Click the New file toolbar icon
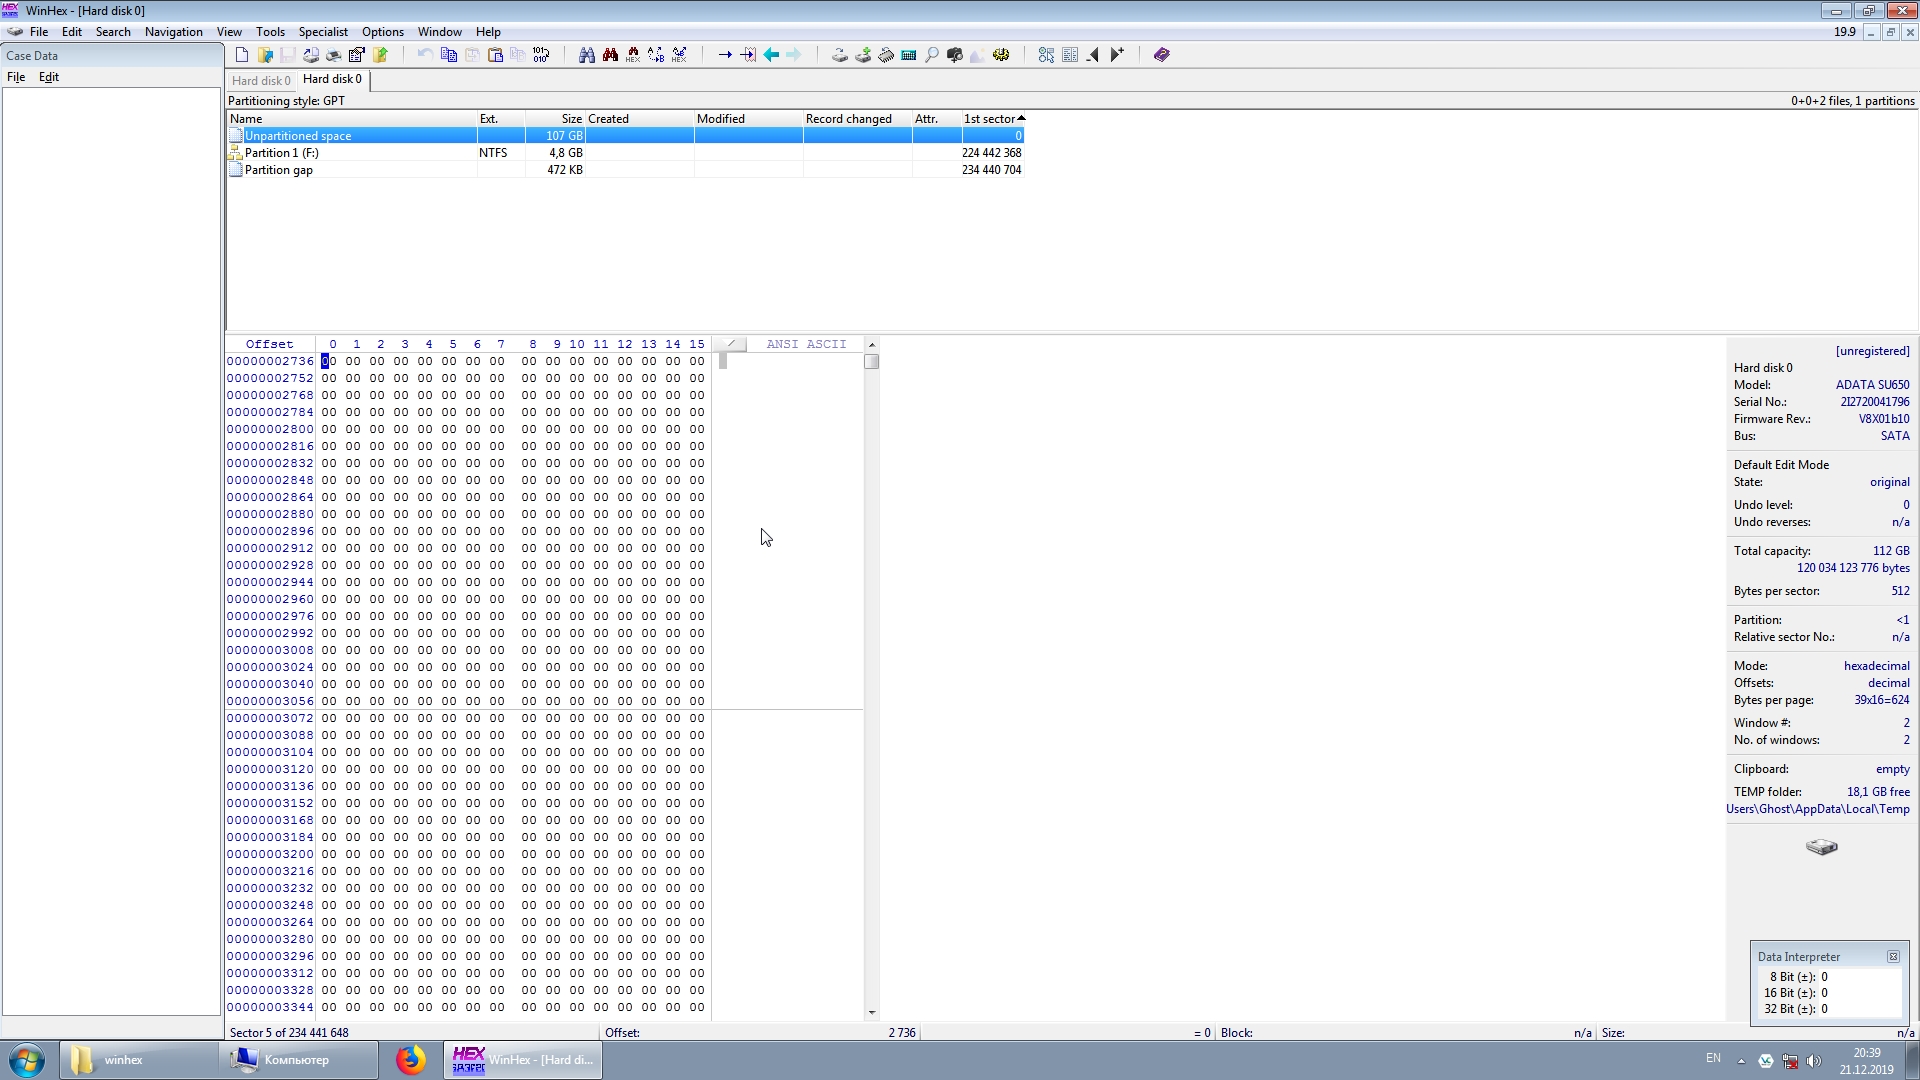The image size is (1920, 1080). click(242, 55)
